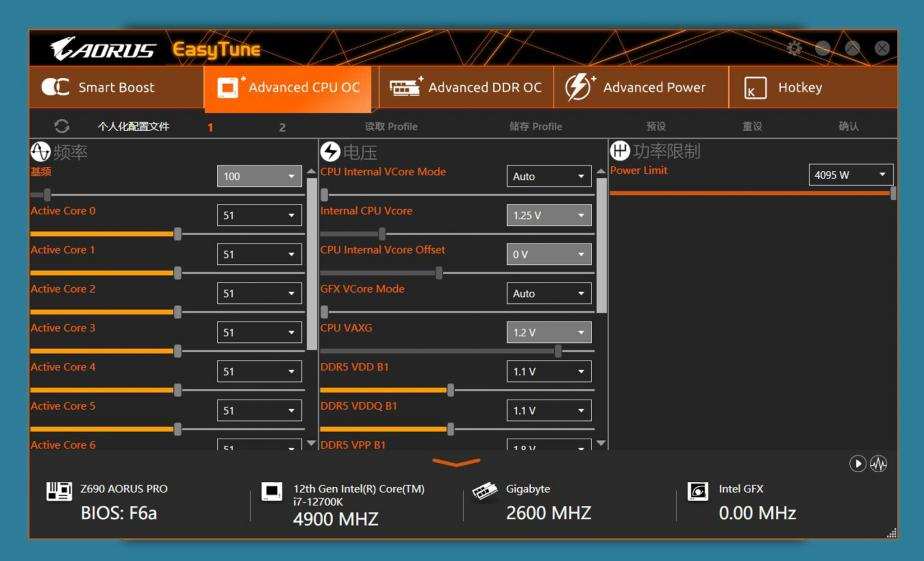The width and height of the screenshot is (924, 561).
Task: Open the 基频 base clock dropdown
Action: (x=259, y=176)
